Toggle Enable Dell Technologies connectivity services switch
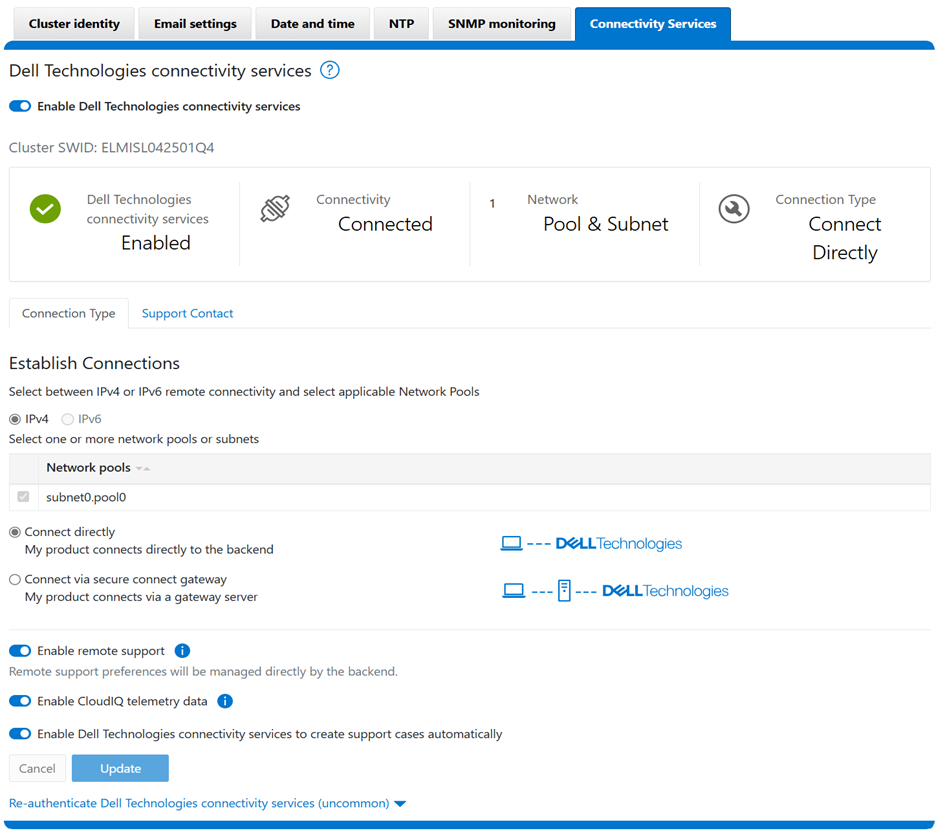This screenshot has height=831, width=936. pyautogui.click(x=20, y=106)
